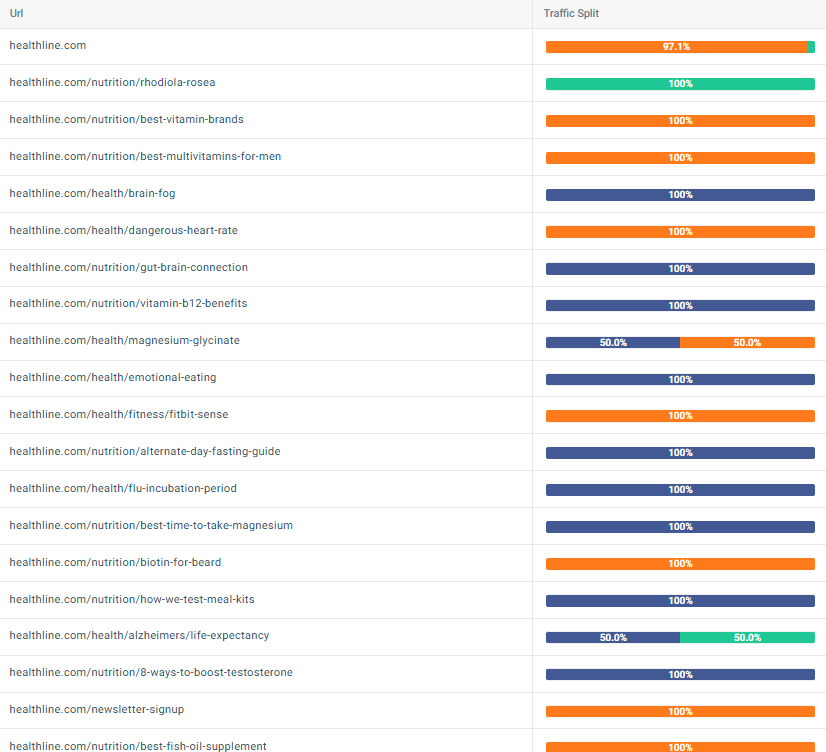Click the blue bar for emotional-eating
The image size is (826, 752).
680,379
